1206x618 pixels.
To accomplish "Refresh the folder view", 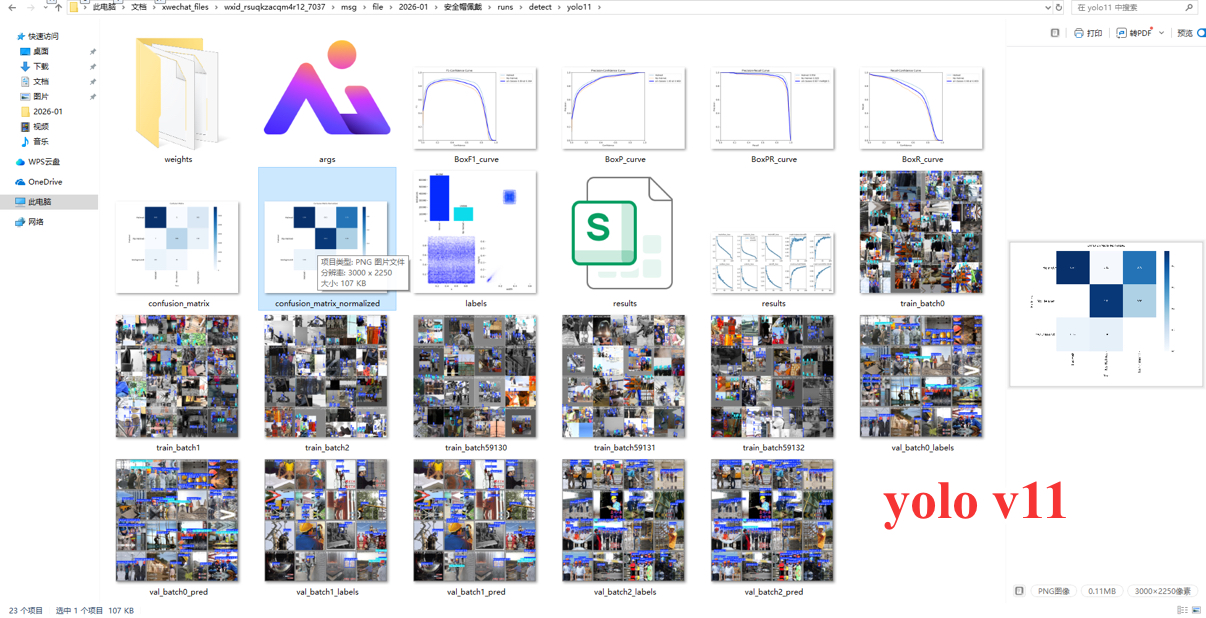I will click(1059, 7).
